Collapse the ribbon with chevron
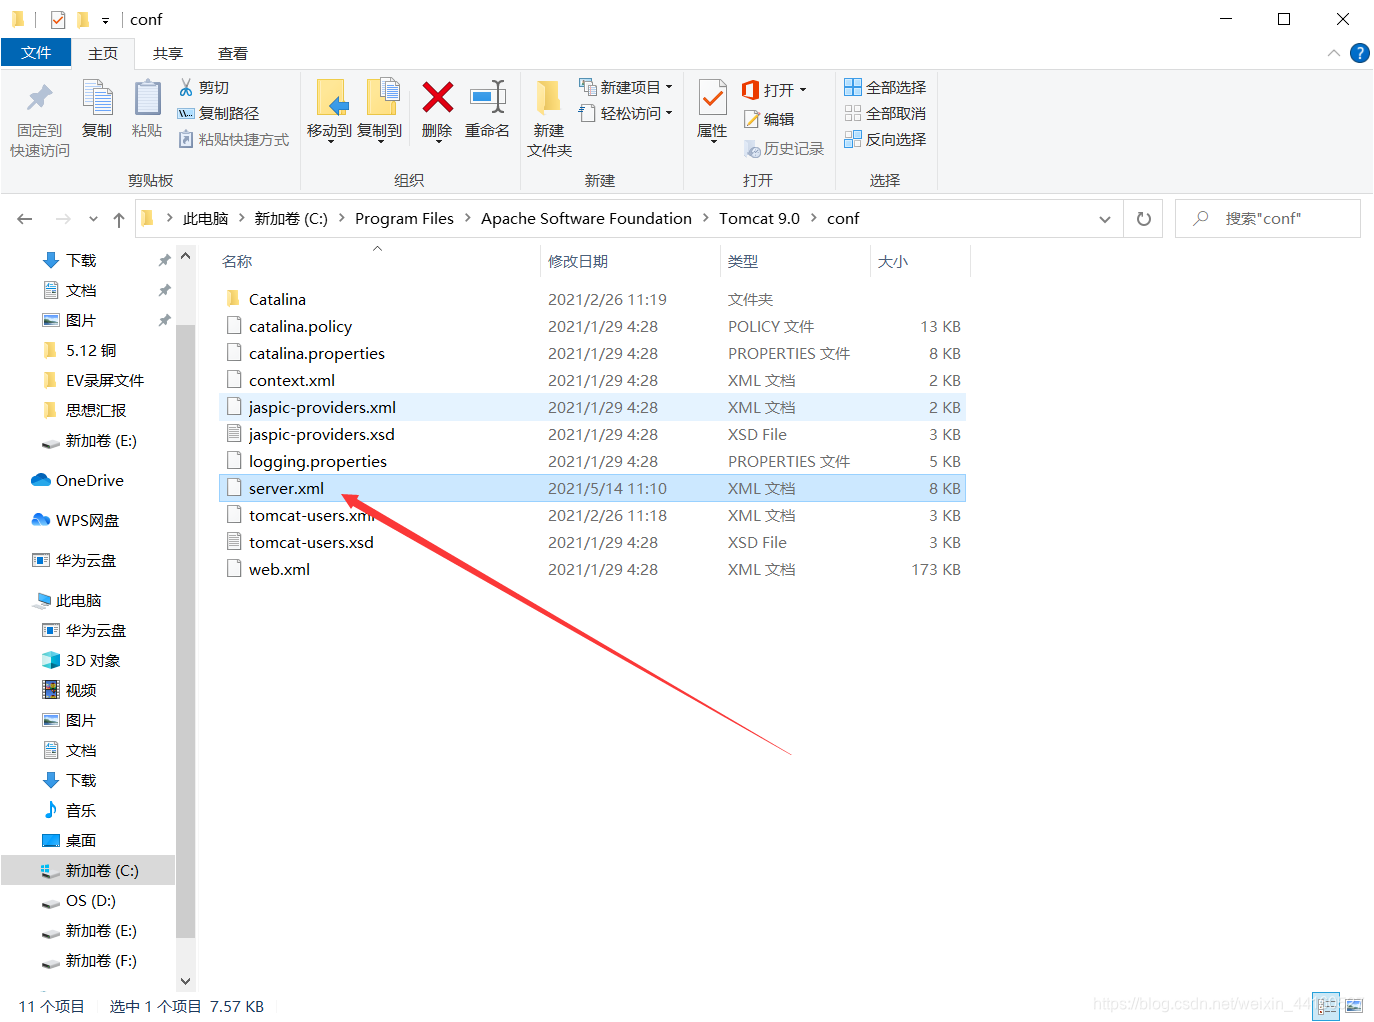This screenshot has height=1022, width=1374. (x=1333, y=53)
